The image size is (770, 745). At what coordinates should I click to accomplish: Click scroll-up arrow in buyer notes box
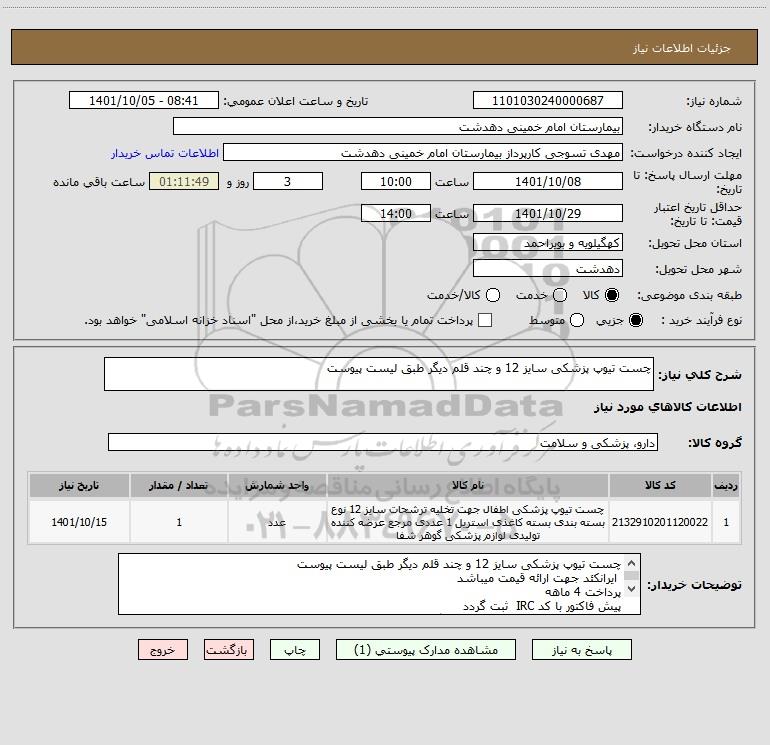coord(632,563)
